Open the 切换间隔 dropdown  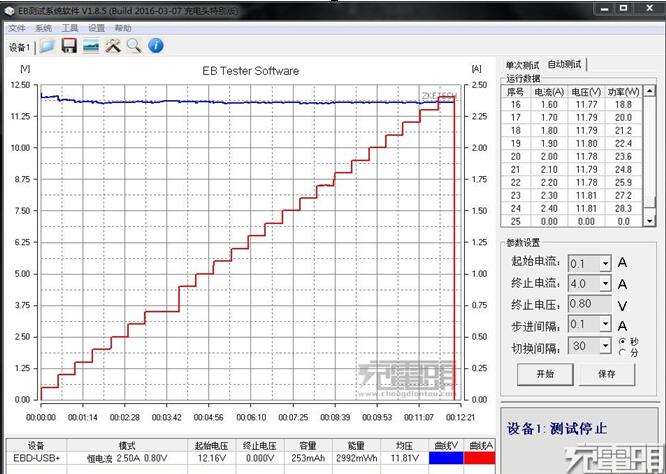[x=605, y=347]
